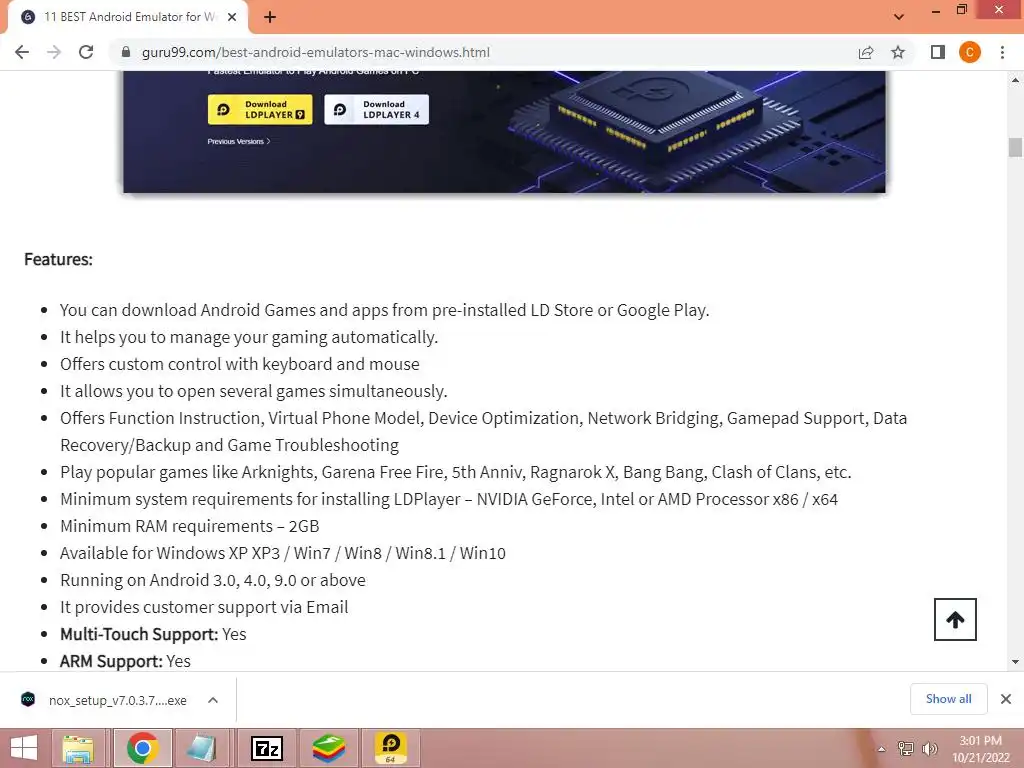Open the Windows Start menu
Image resolution: width=1024 pixels, height=768 pixels.
click(x=24, y=748)
